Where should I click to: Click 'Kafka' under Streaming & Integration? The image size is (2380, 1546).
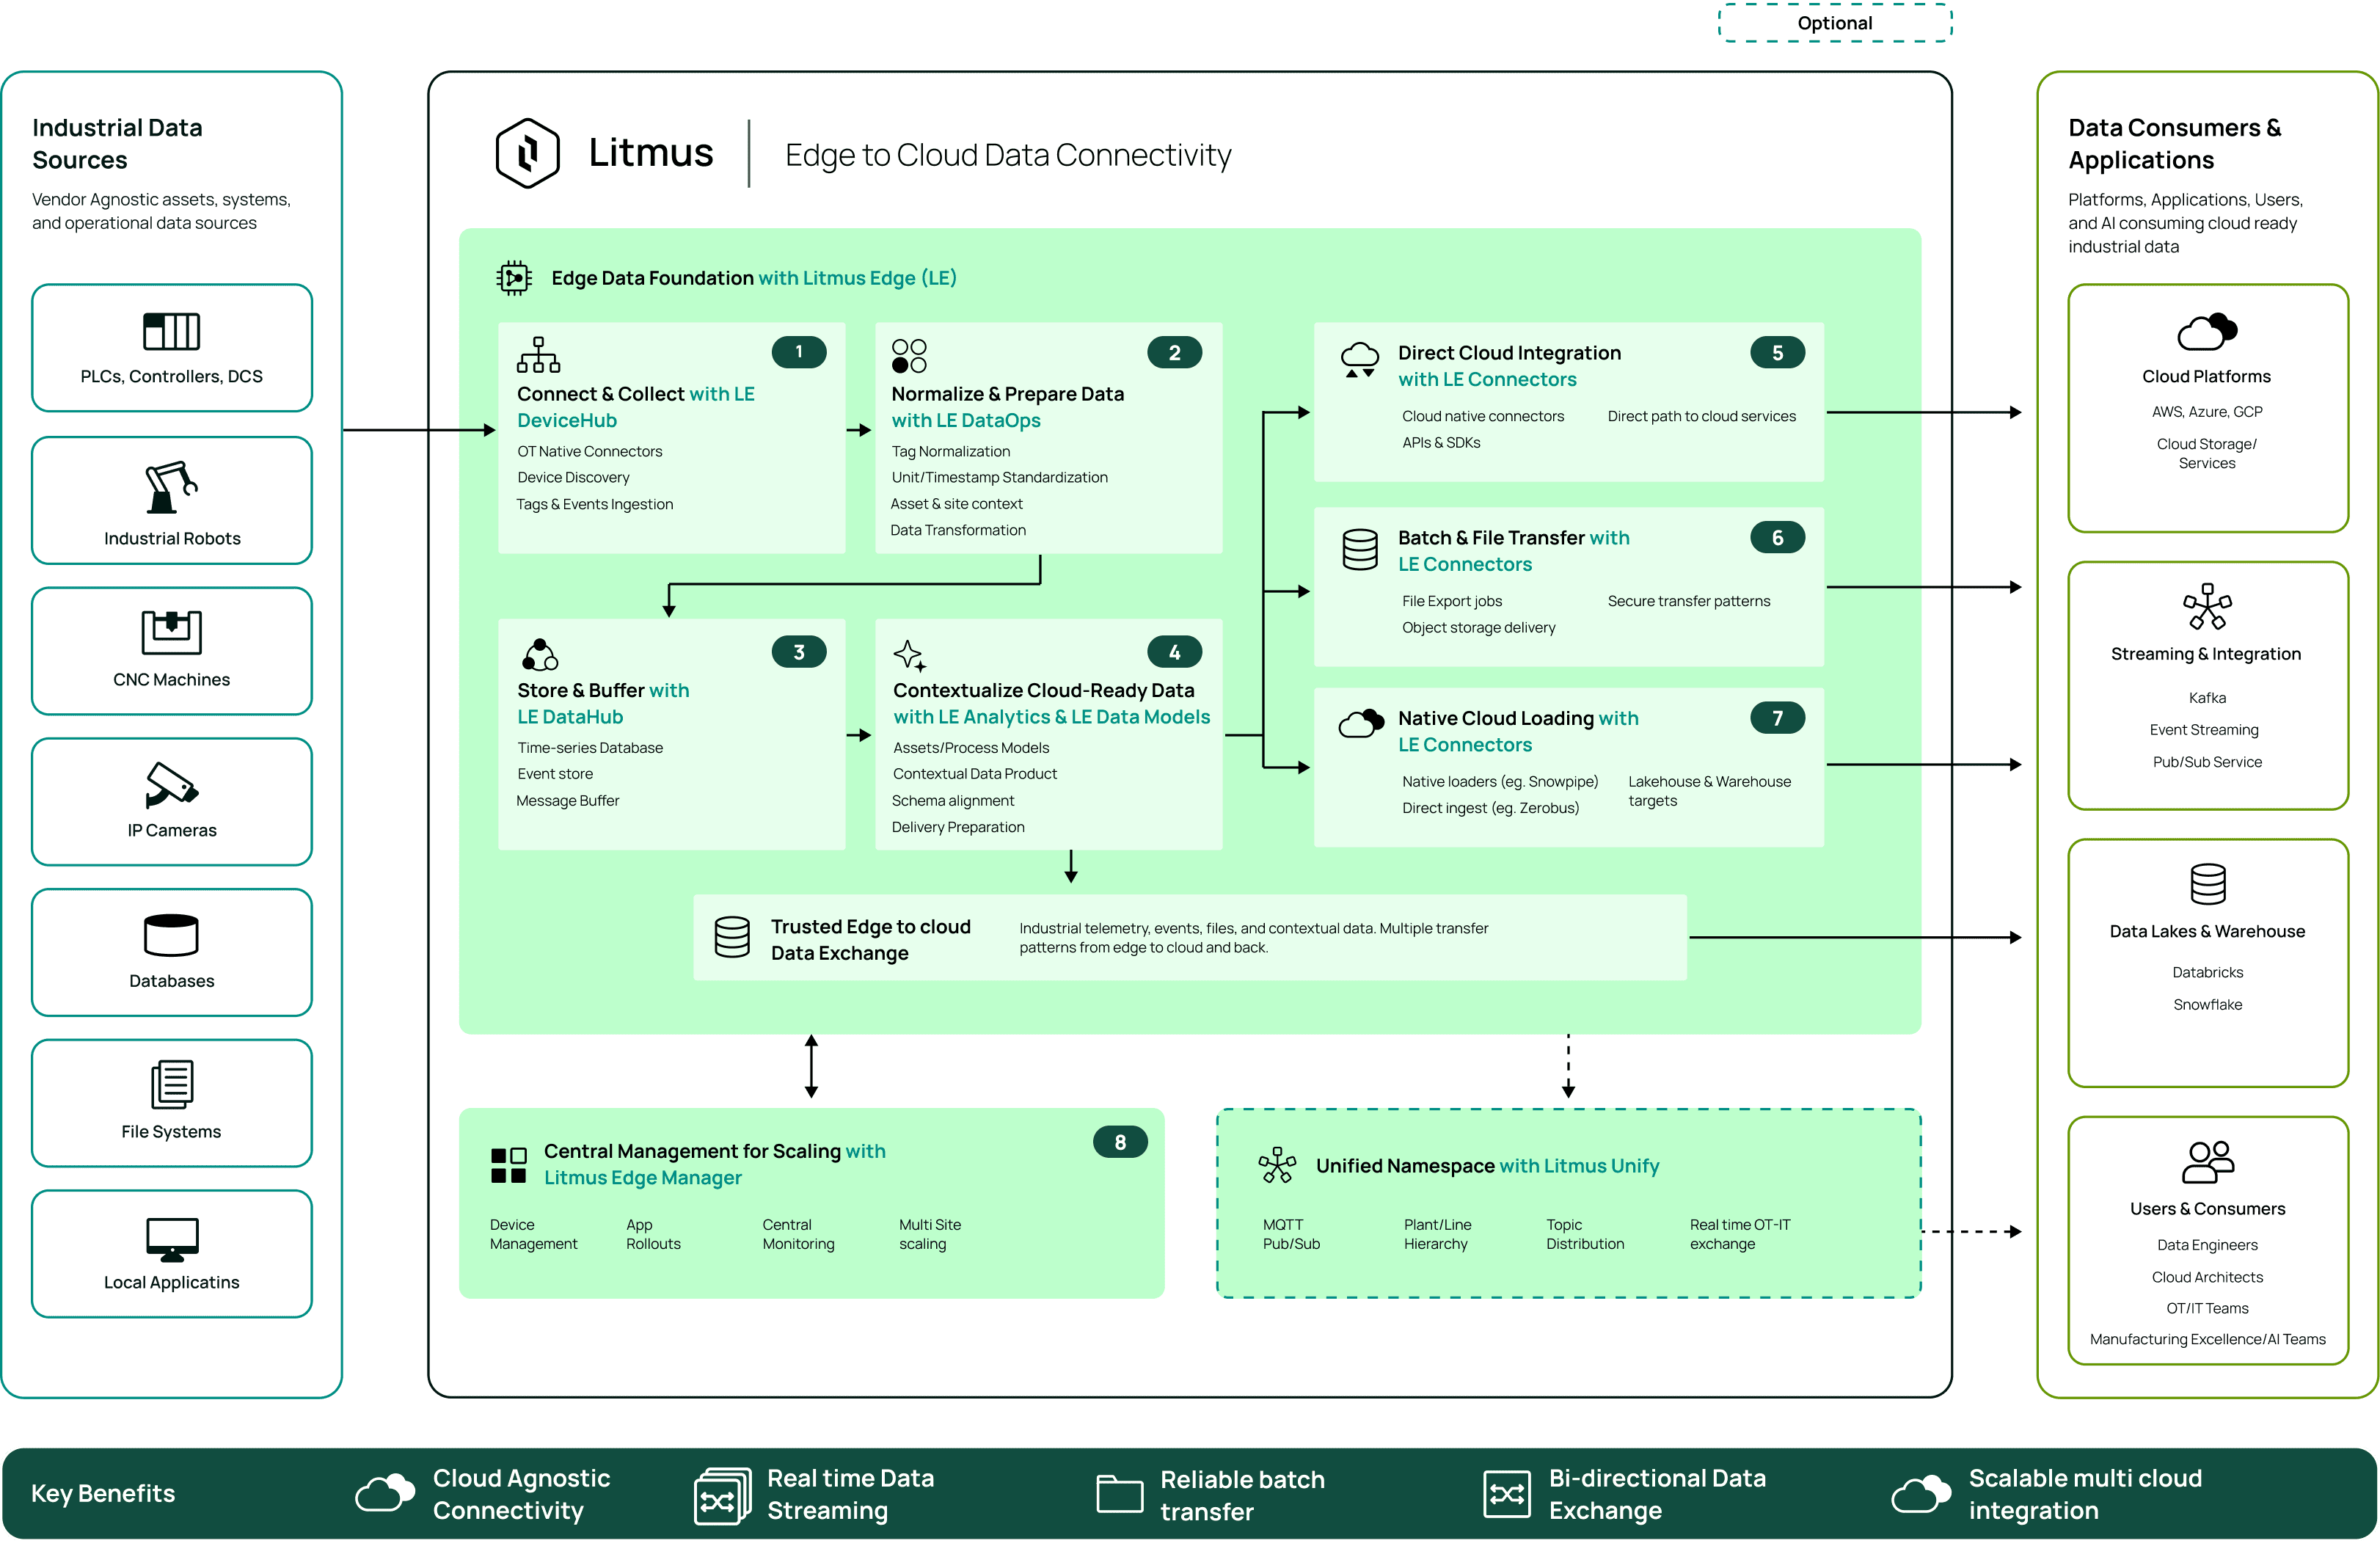[2207, 698]
